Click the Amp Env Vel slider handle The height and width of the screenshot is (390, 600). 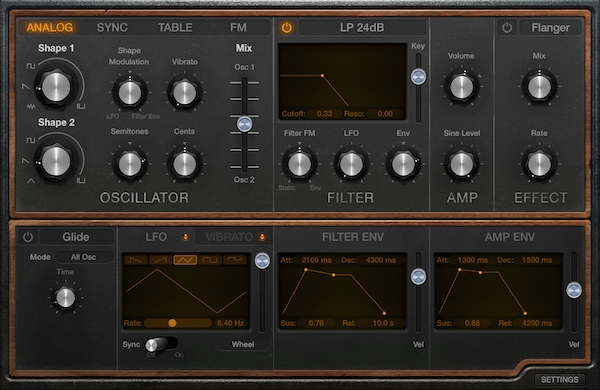[x=574, y=290]
